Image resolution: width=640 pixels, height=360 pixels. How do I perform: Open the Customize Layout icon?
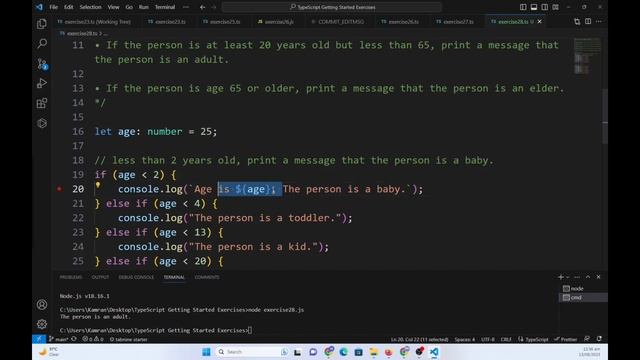(556, 7)
